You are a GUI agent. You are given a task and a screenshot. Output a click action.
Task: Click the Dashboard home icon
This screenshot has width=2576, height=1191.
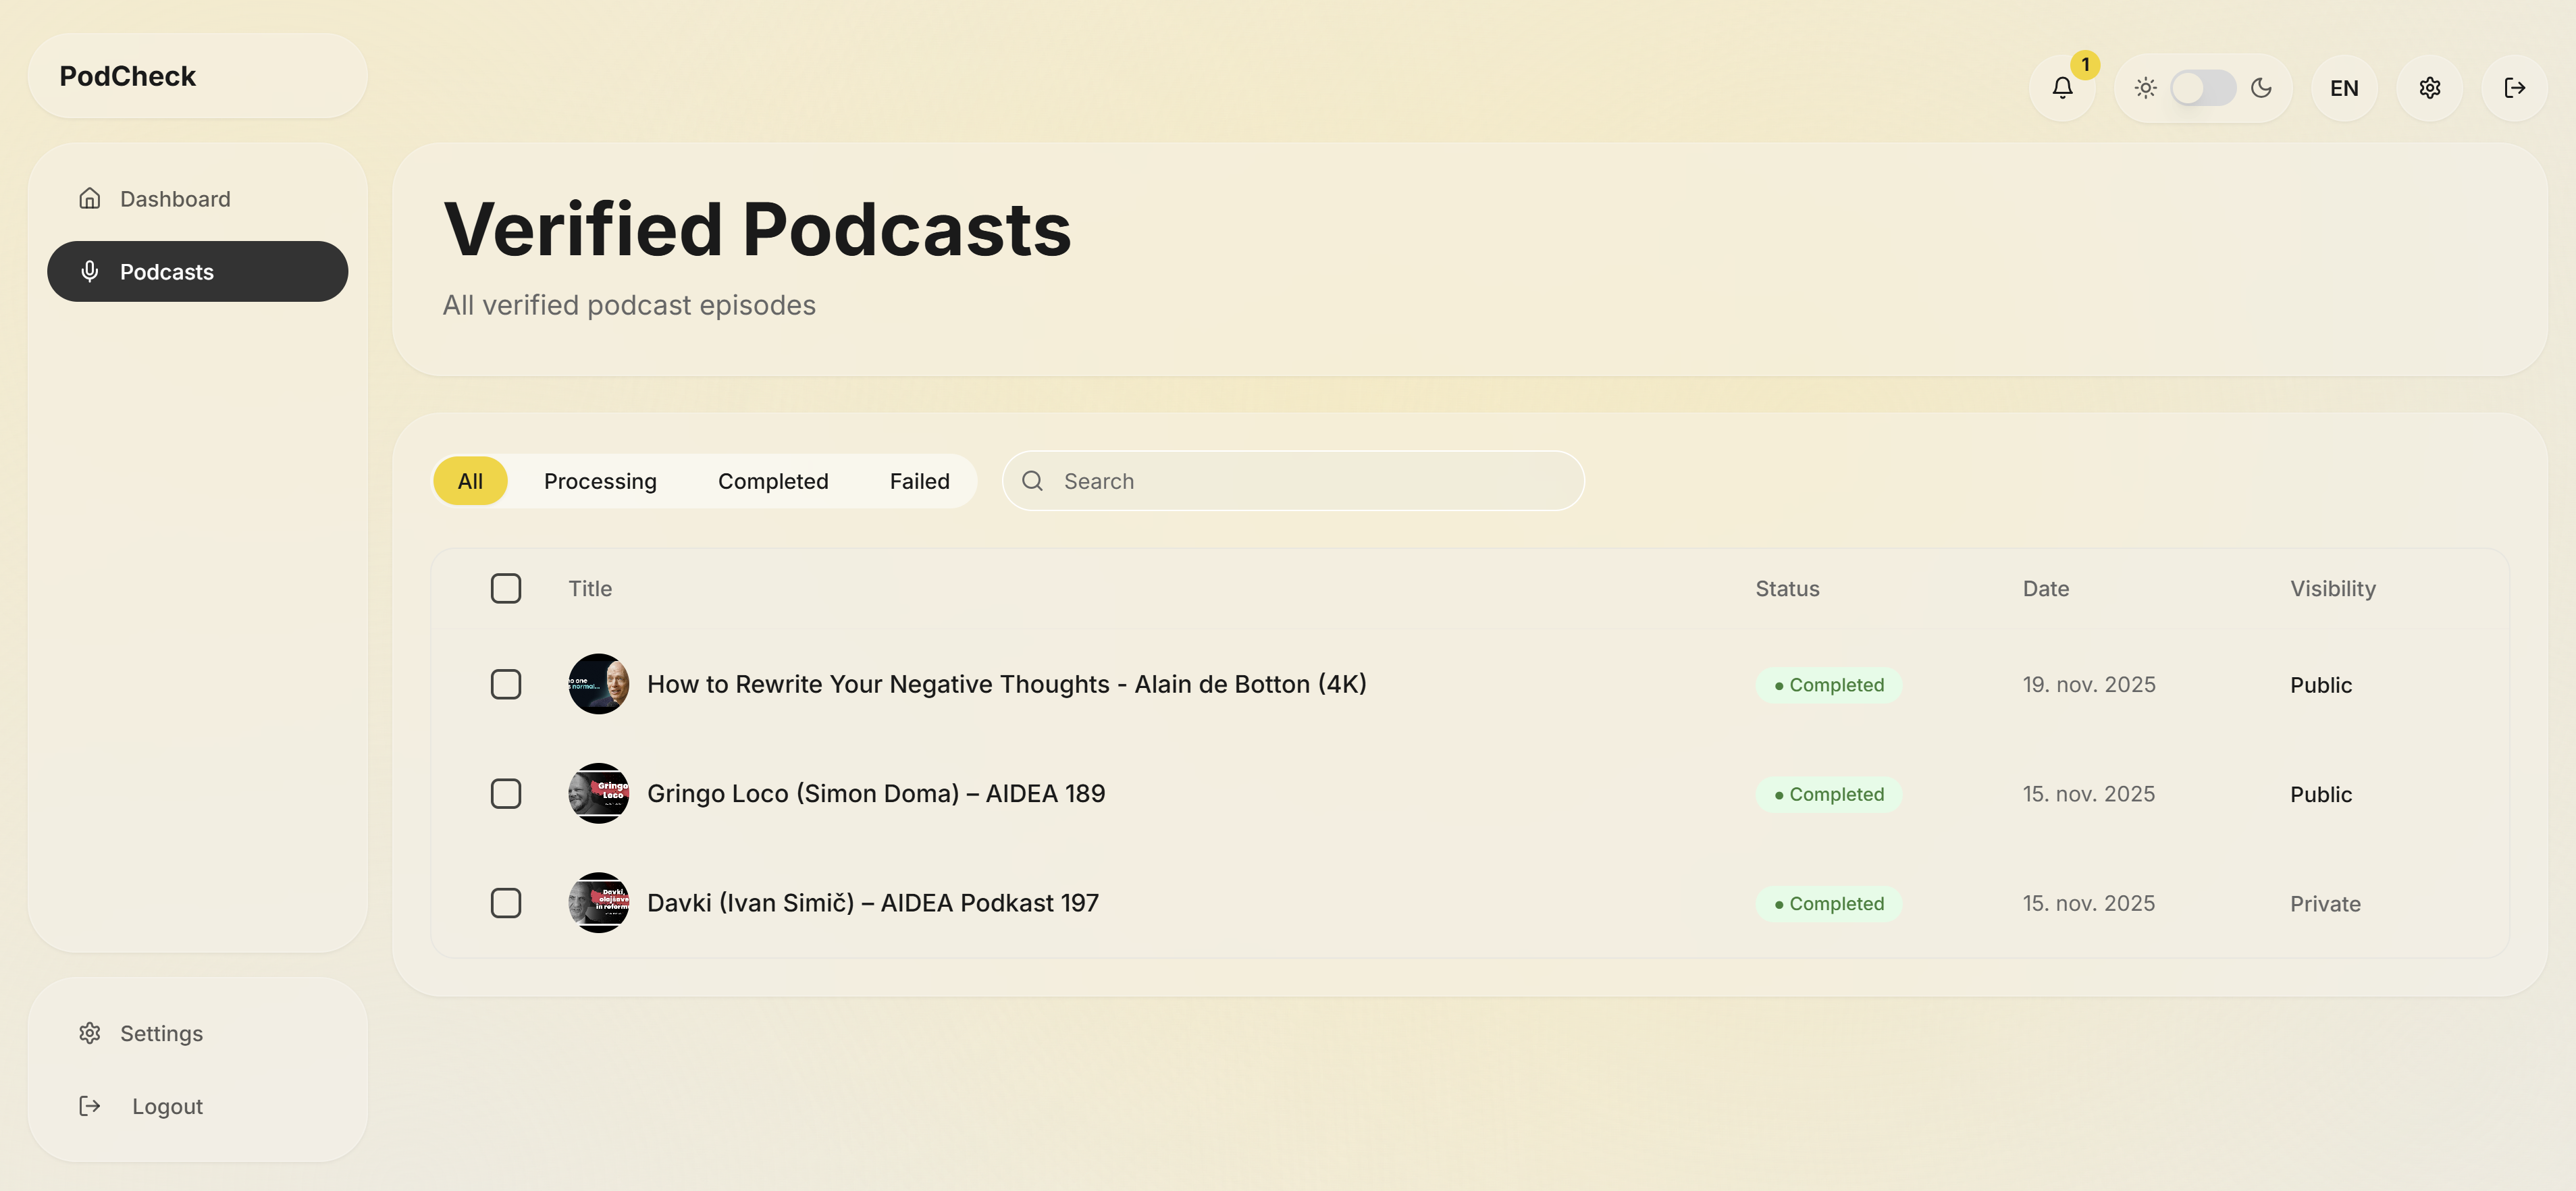pos(90,198)
